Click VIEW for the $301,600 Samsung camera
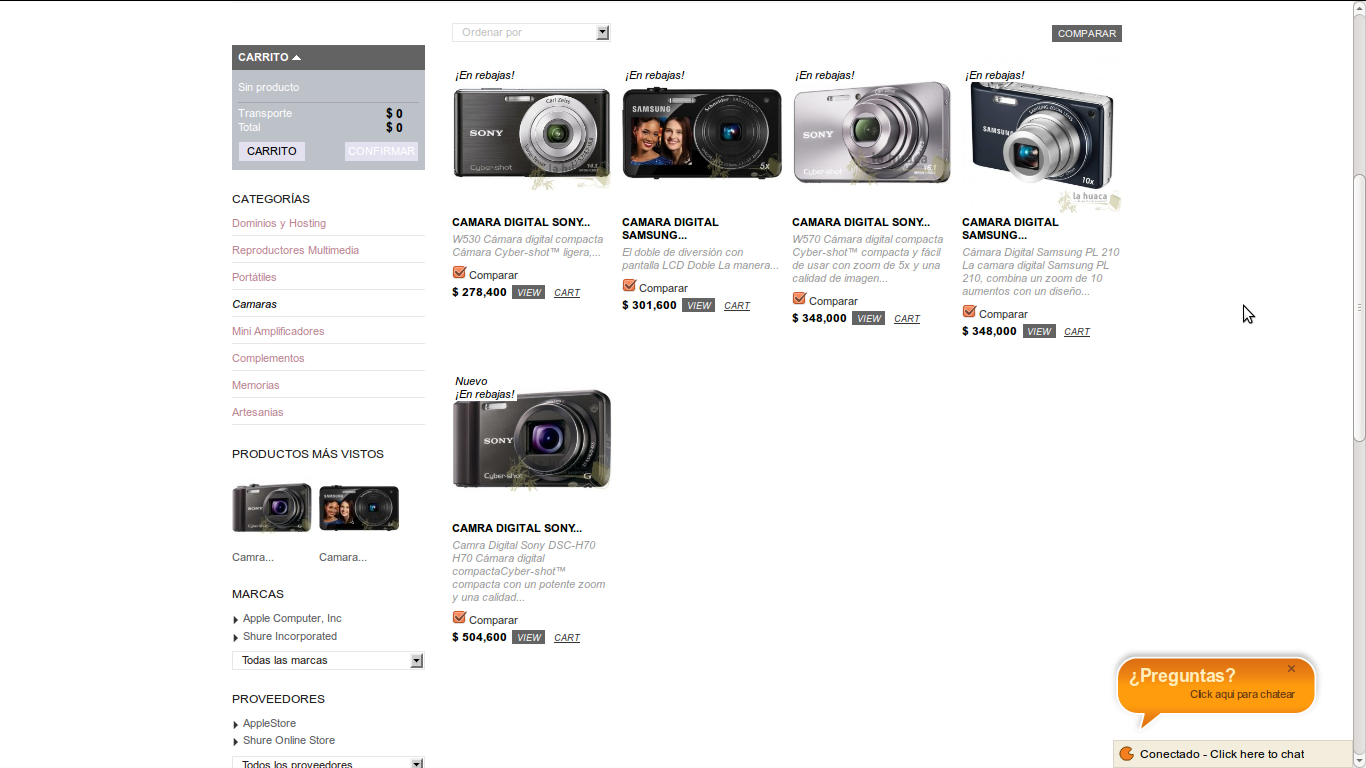The image size is (1366, 768). [699, 306]
